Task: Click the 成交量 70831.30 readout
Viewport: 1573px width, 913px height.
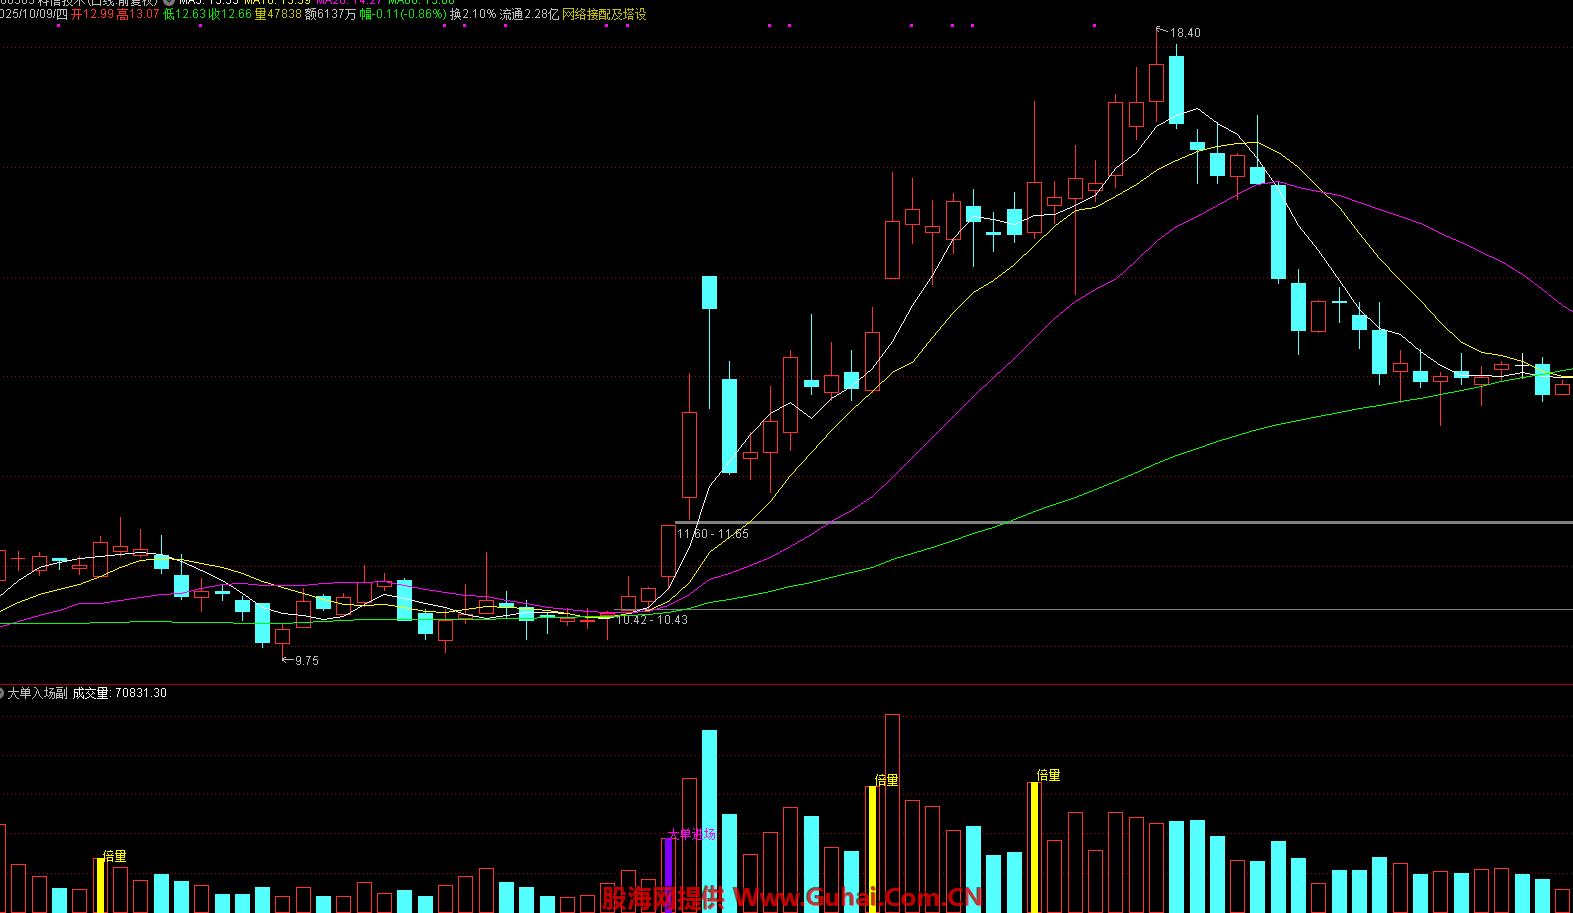Action: pyautogui.click(x=119, y=693)
